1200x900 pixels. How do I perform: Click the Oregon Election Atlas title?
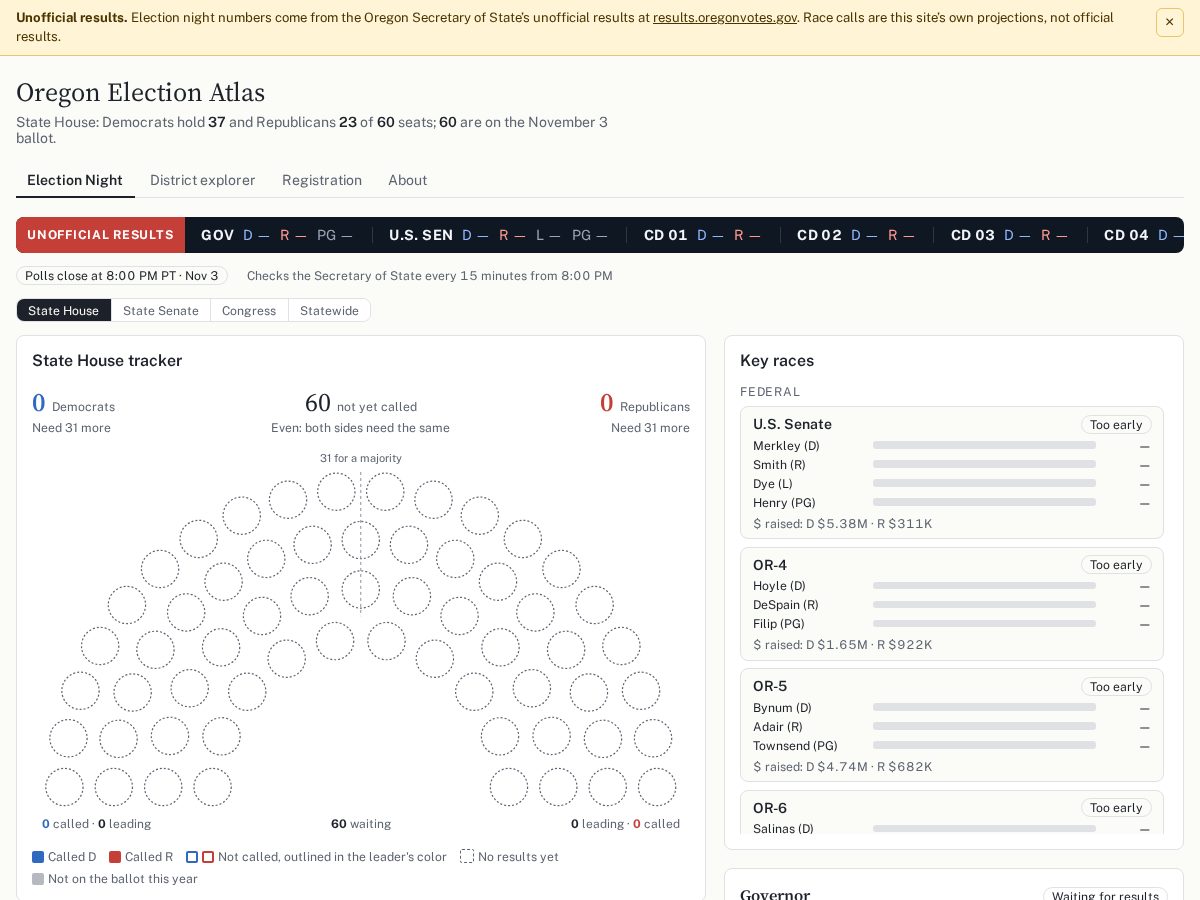(140, 93)
